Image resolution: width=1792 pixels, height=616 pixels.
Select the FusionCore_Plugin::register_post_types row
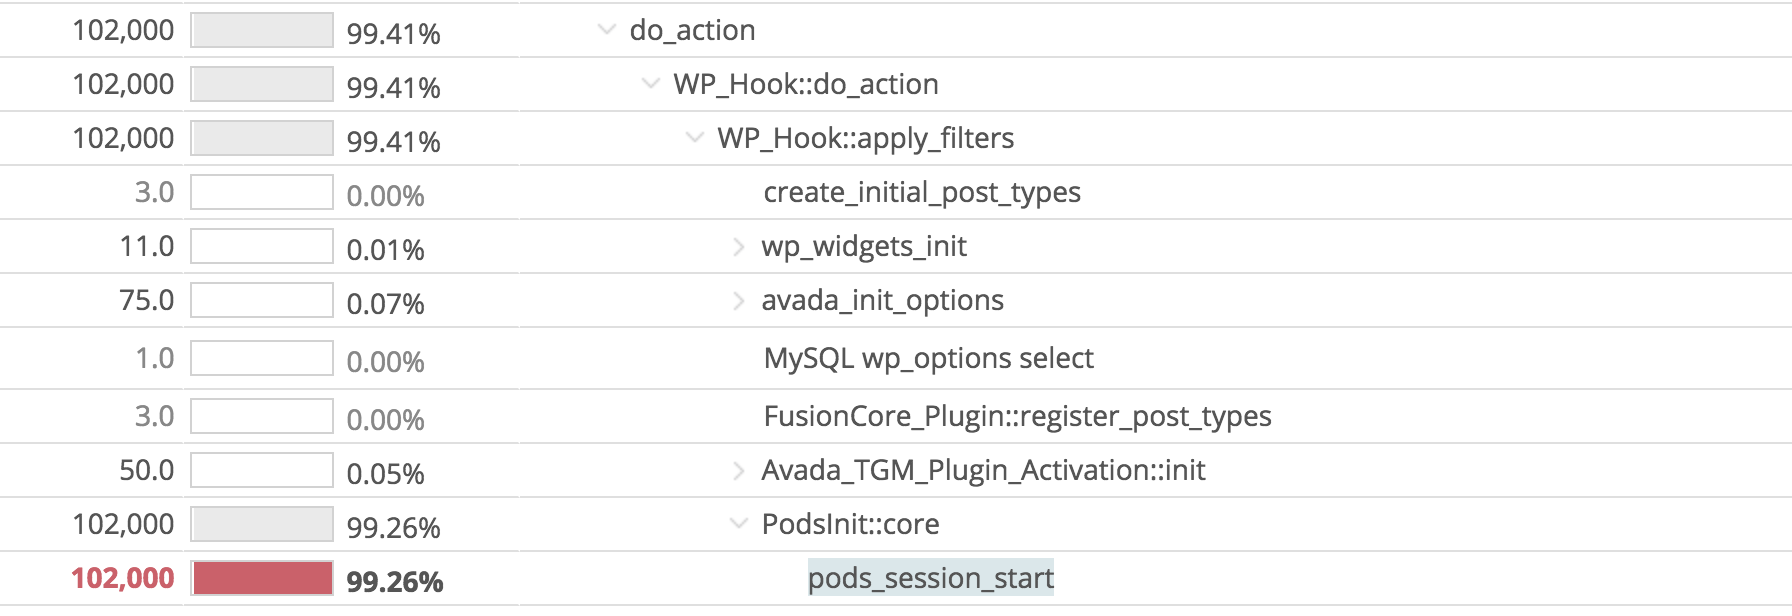1015,416
